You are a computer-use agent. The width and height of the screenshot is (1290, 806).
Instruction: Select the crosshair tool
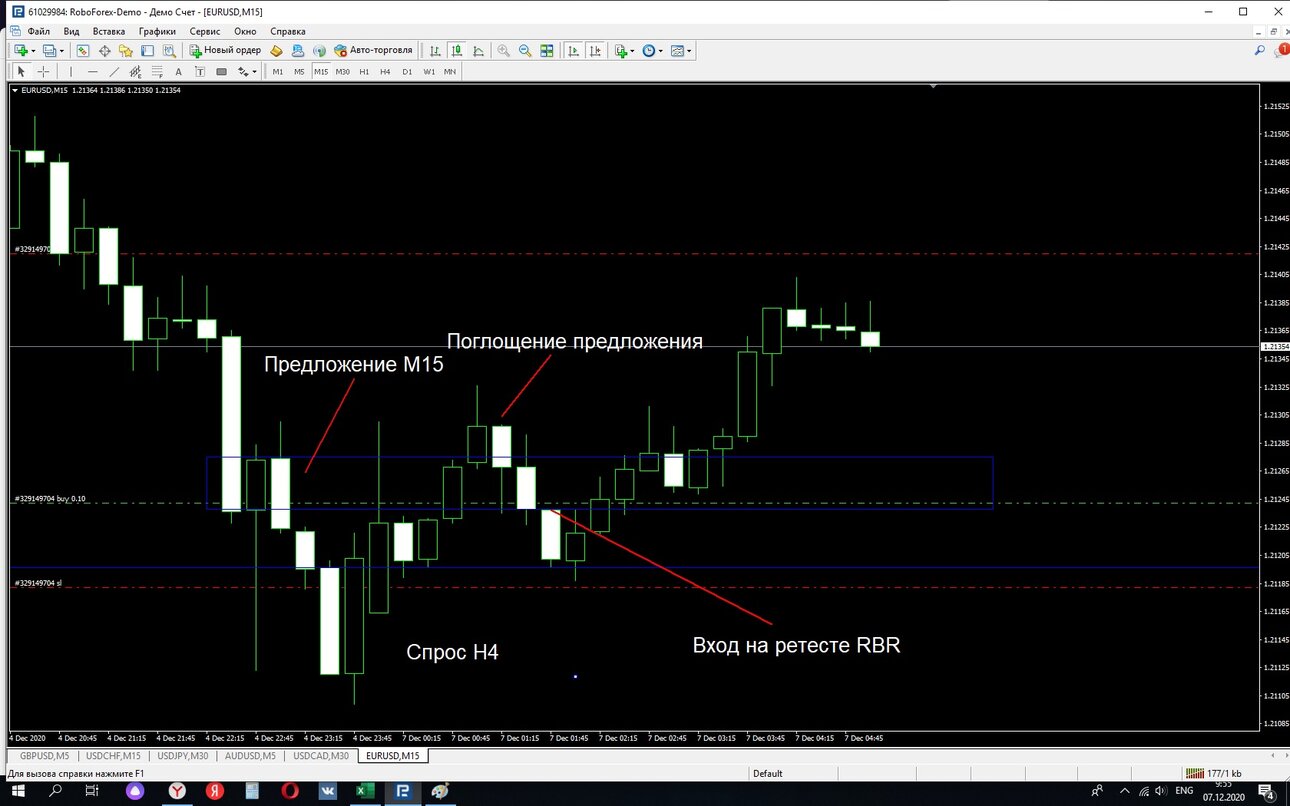(x=43, y=71)
